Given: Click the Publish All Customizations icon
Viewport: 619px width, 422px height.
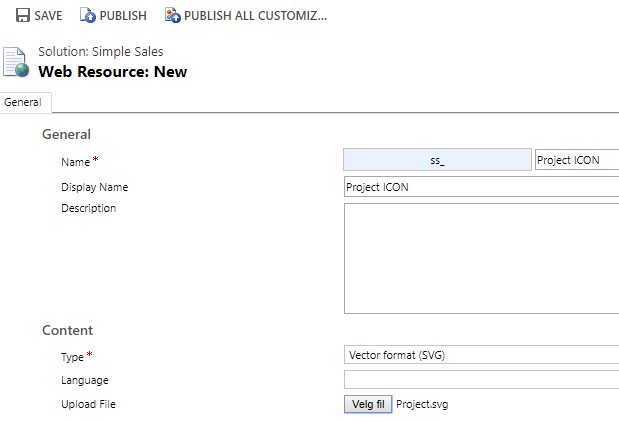Looking at the screenshot, I should pos(173,16).
